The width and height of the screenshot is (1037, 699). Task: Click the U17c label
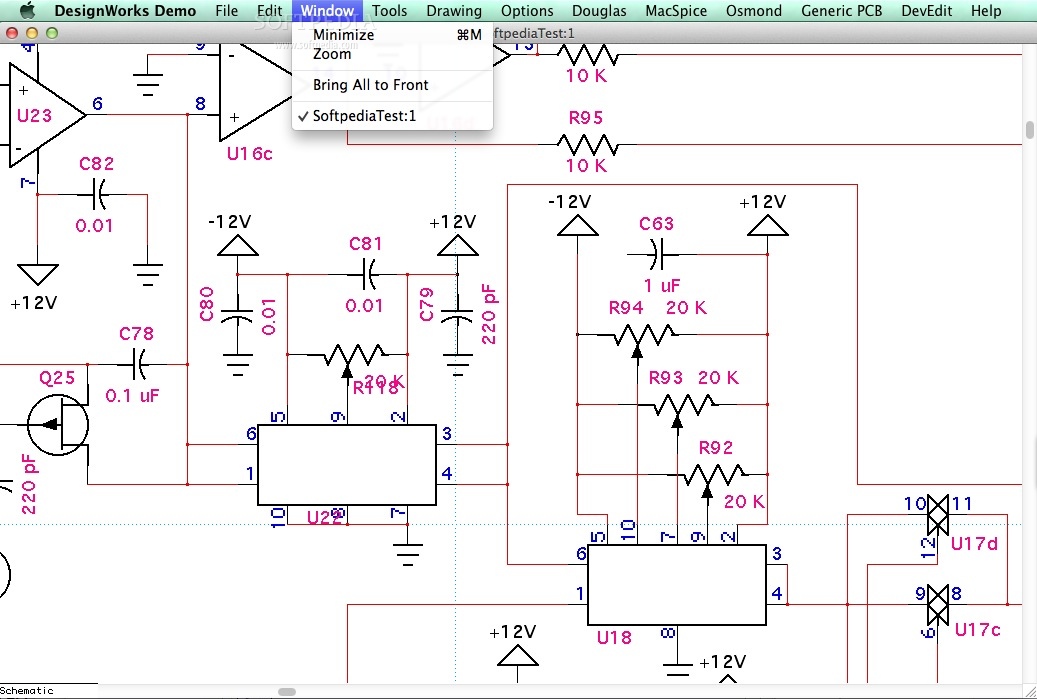pos(977,630)
